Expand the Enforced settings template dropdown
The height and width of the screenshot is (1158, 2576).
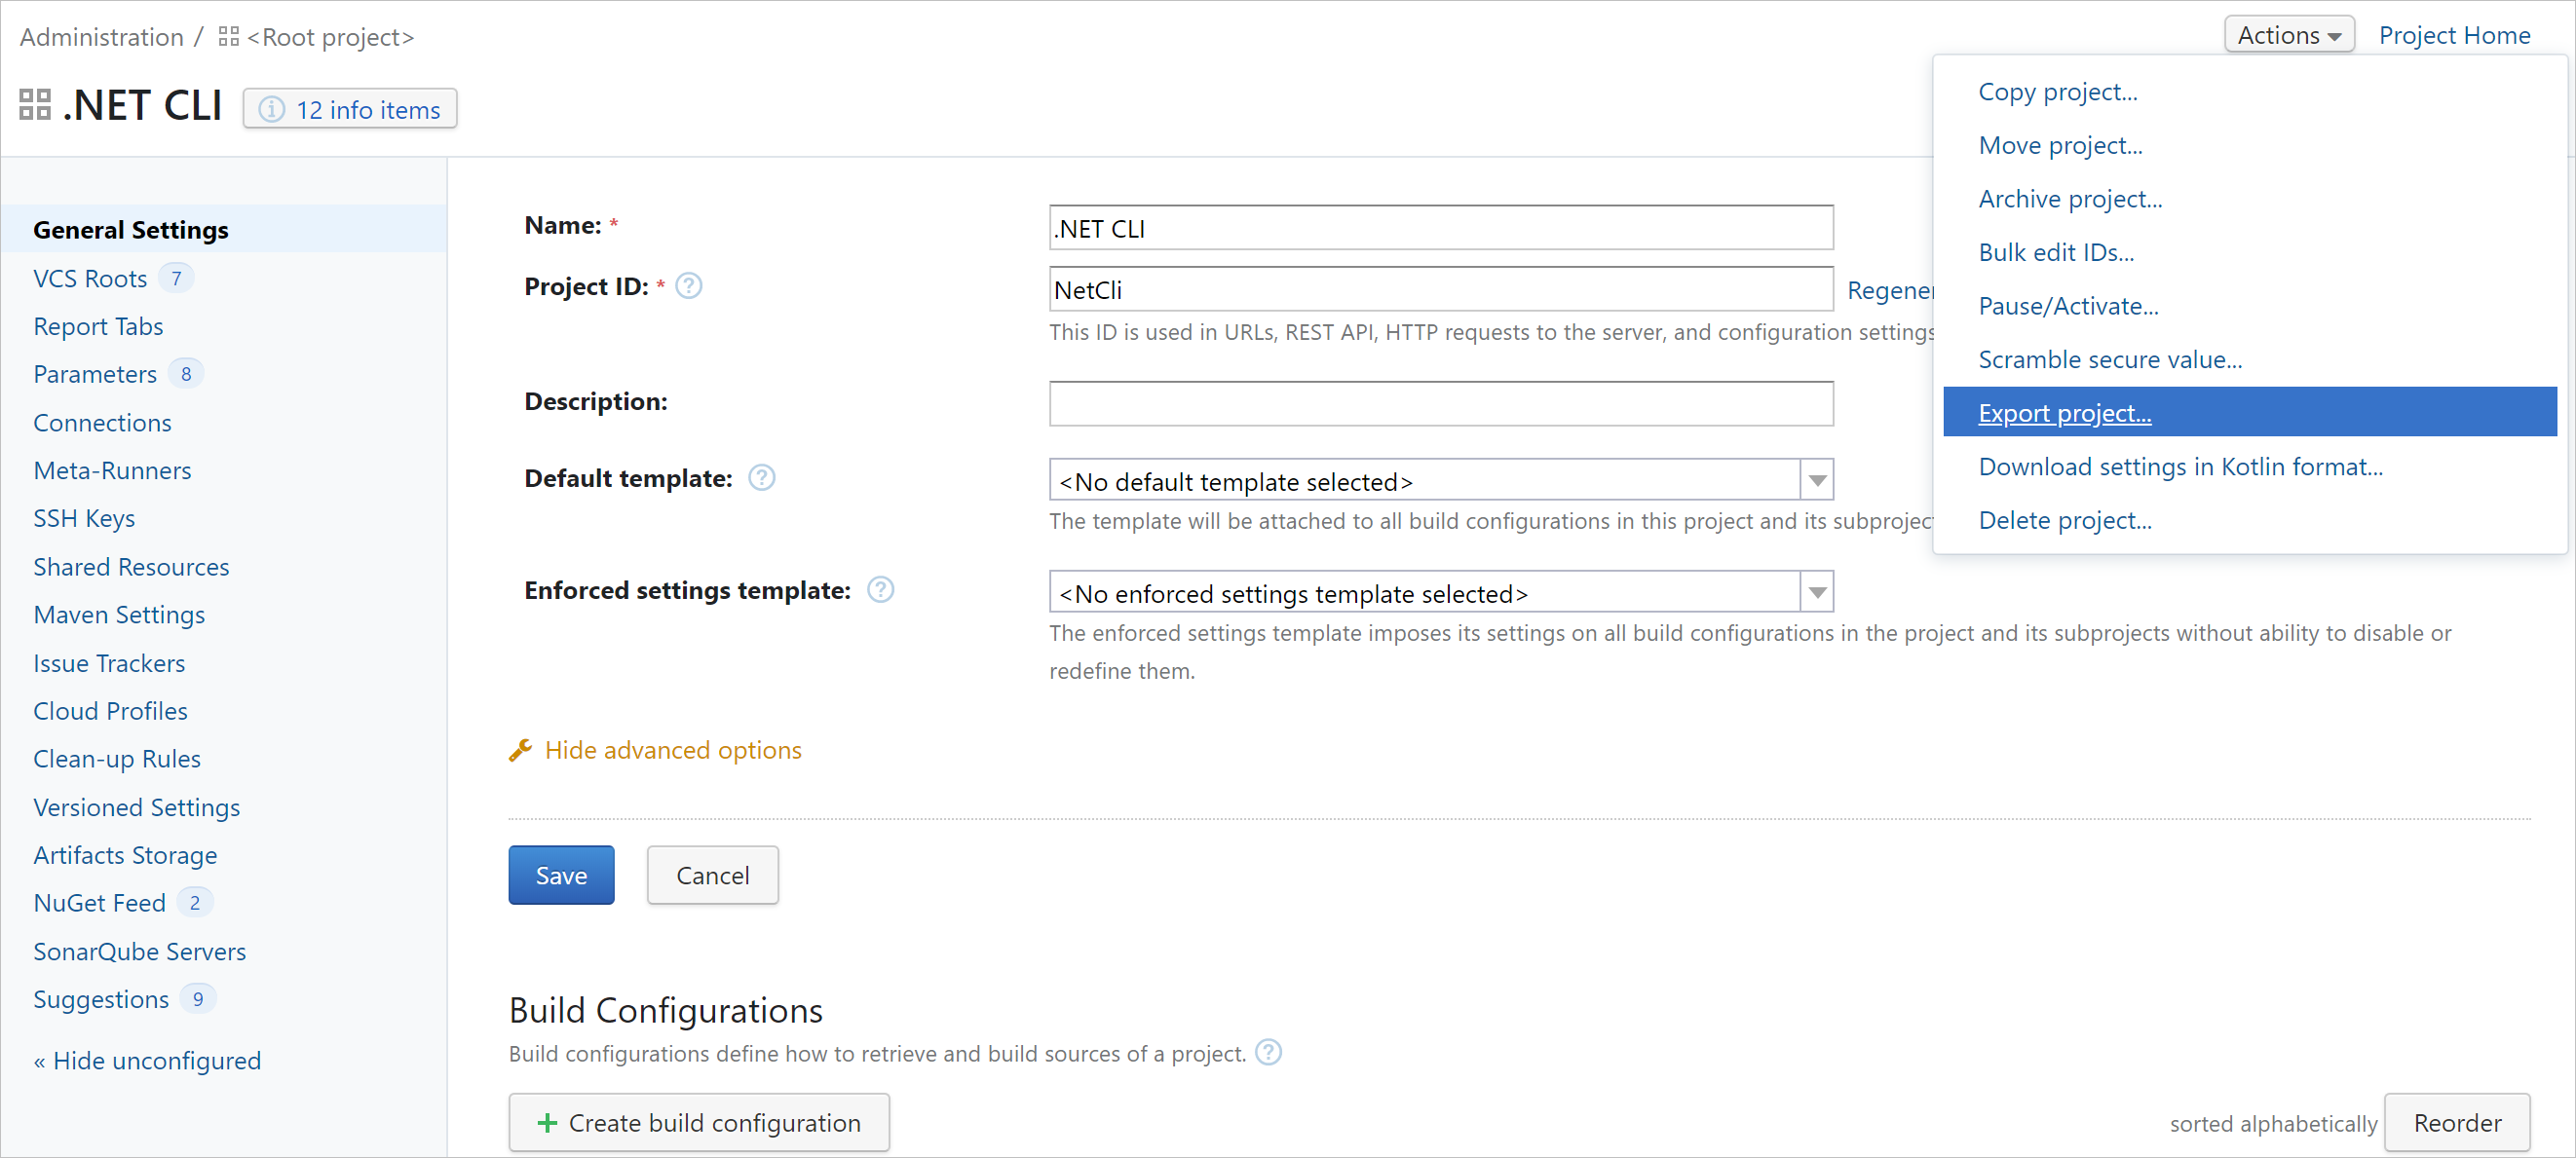[x=1816, y=592]
